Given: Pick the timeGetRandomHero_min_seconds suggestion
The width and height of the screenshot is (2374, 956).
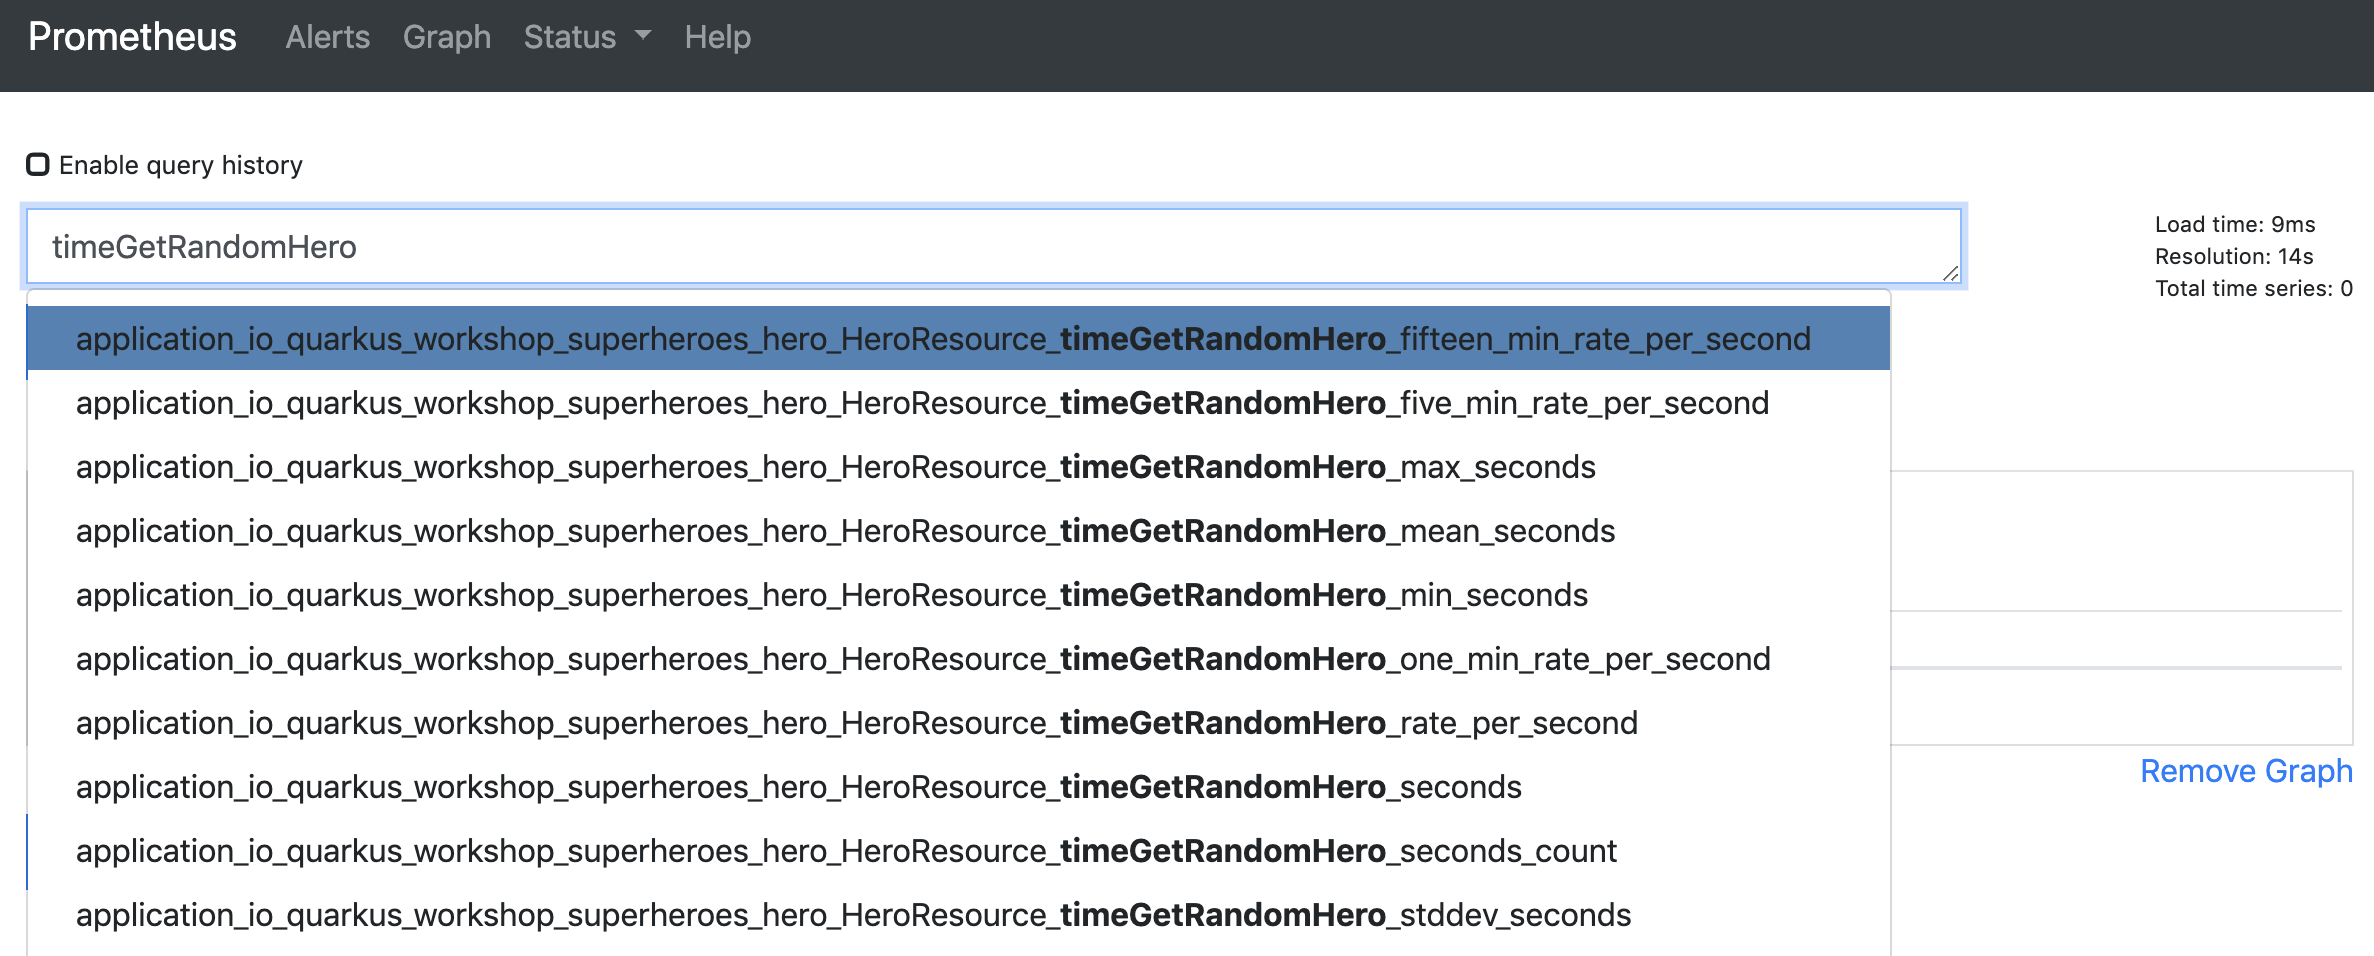Looking at the screenshot, I should (831, 595).
